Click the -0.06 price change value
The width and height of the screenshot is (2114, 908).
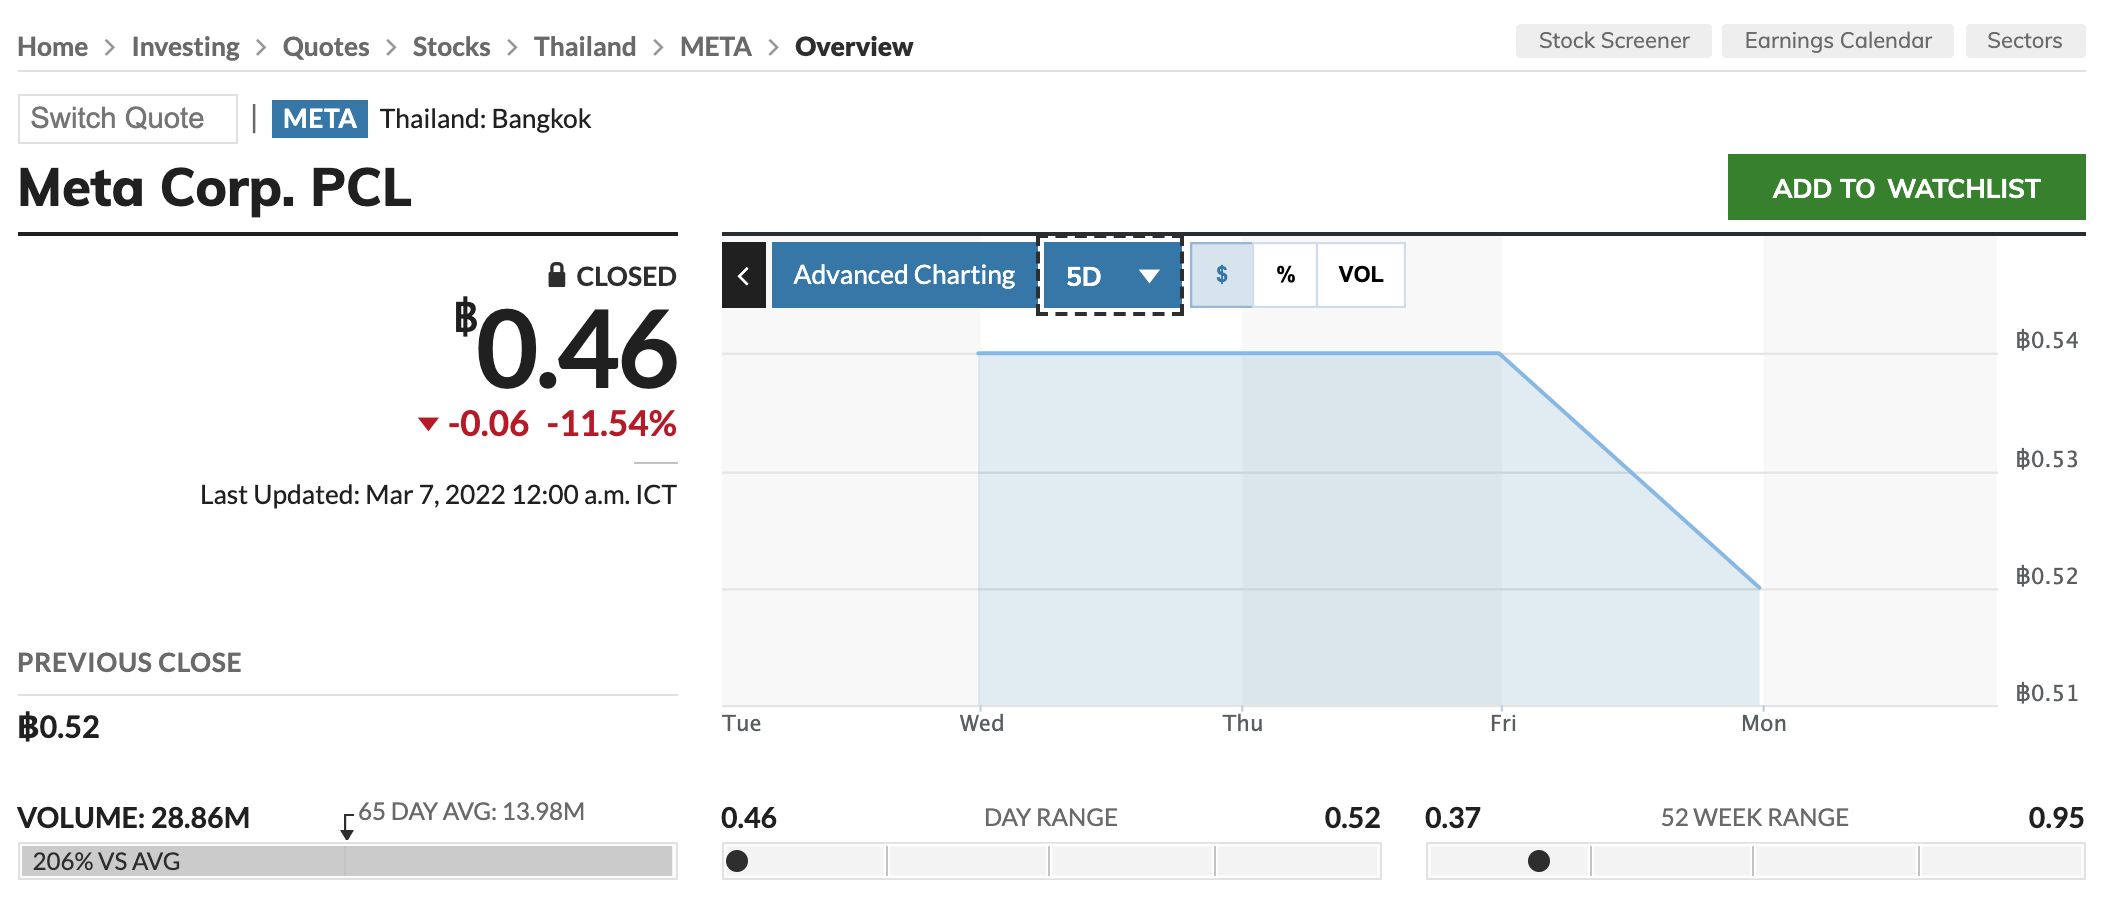(x=488, y=424)
